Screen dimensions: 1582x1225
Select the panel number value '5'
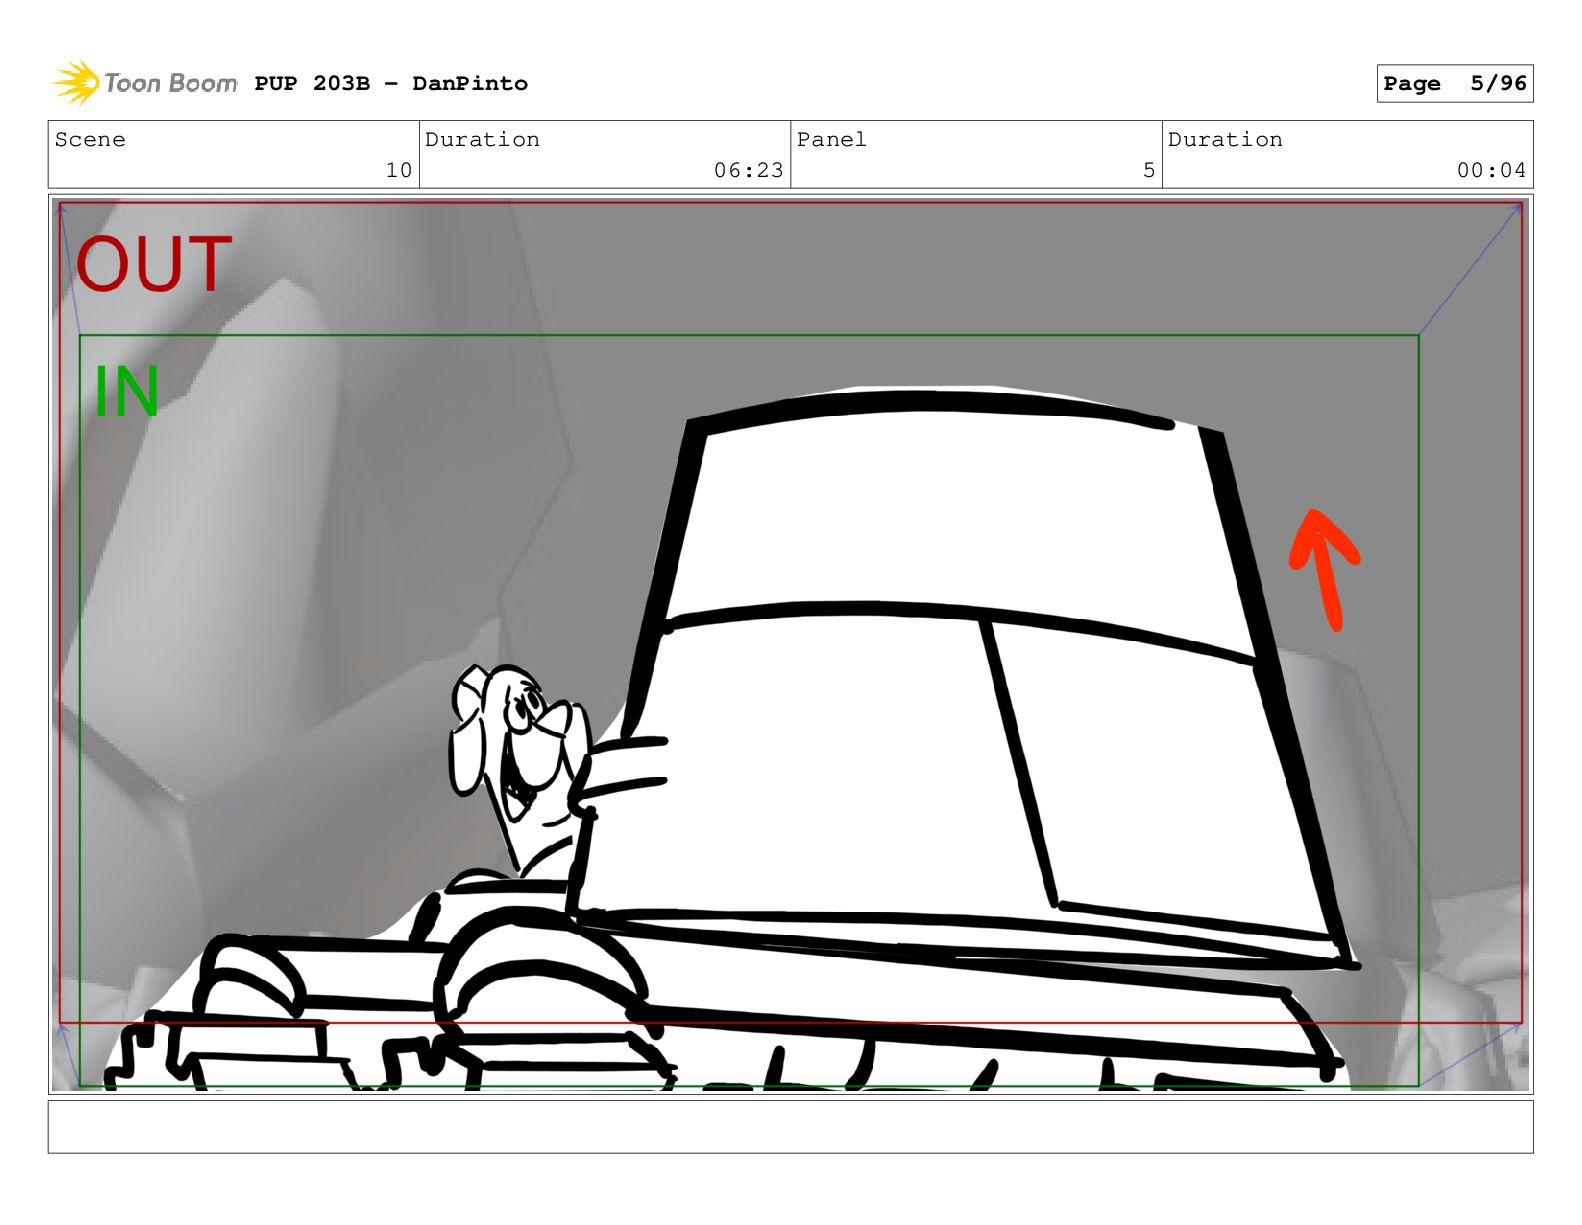[1149, 170]
